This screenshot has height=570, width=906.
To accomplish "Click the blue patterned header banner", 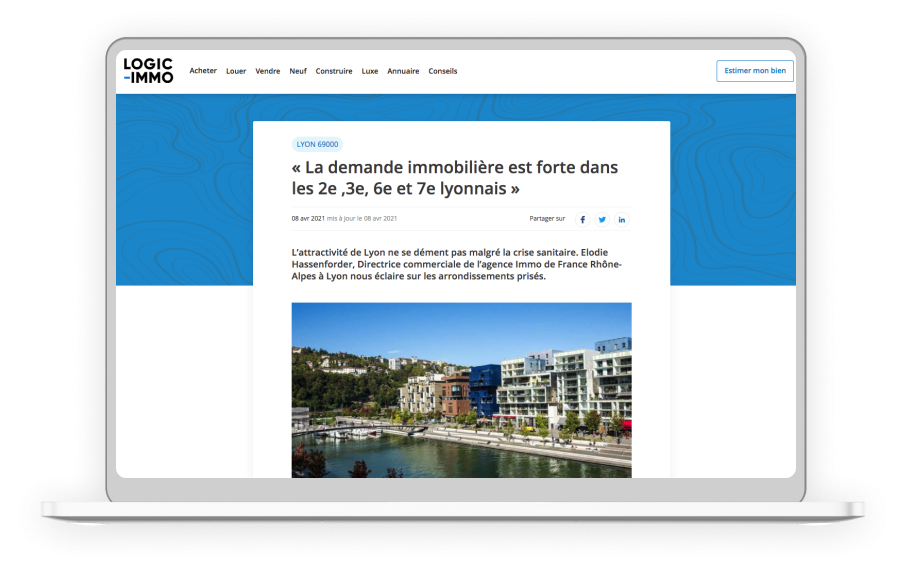I will pyautogui.click(x=185, y=190).
